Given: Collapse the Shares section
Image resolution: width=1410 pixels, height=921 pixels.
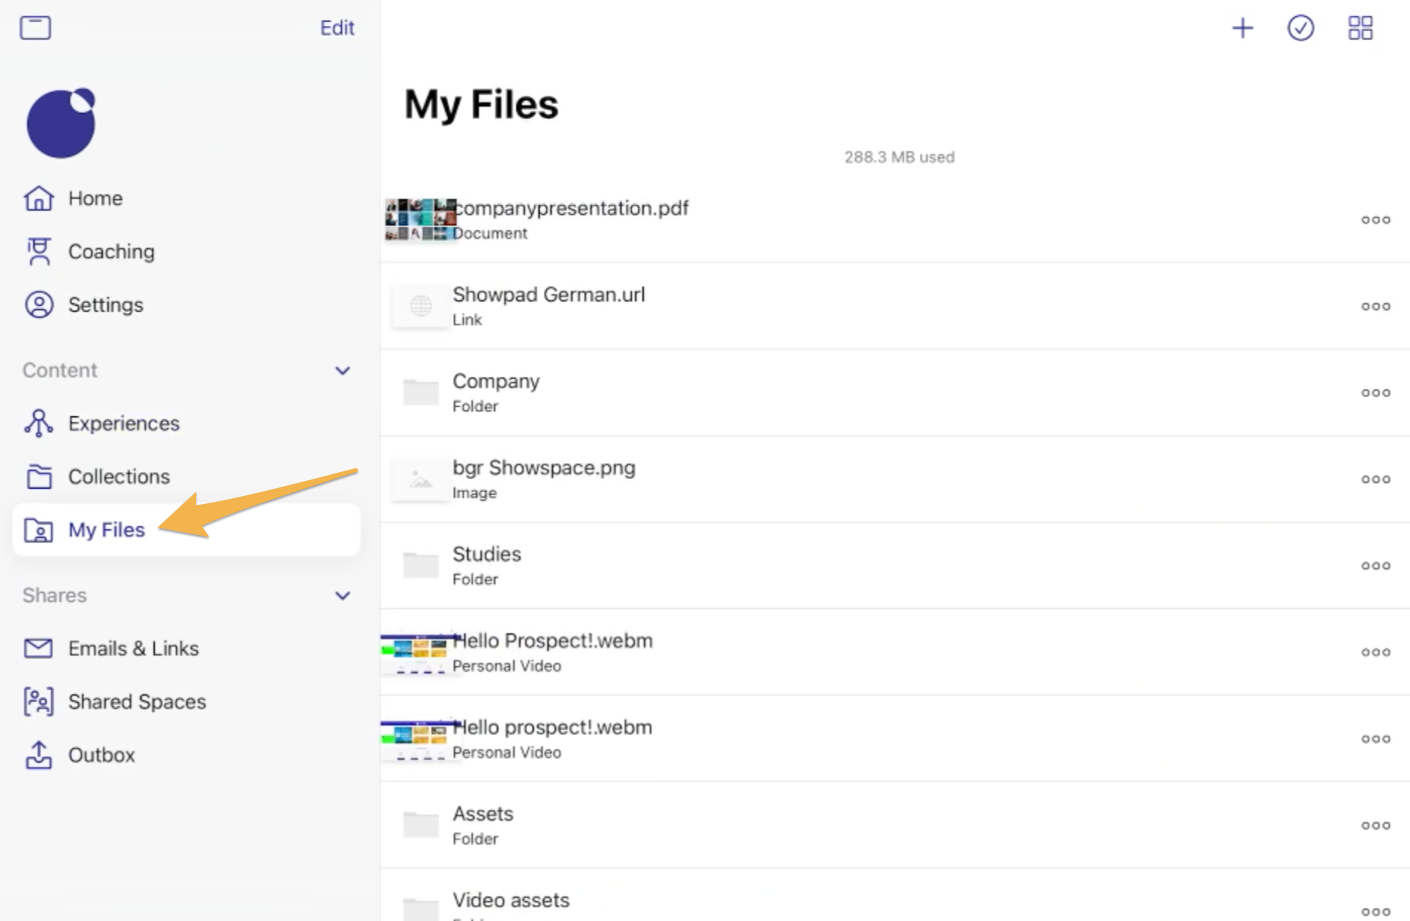Looking at the screenshot, I should point(342,595).
